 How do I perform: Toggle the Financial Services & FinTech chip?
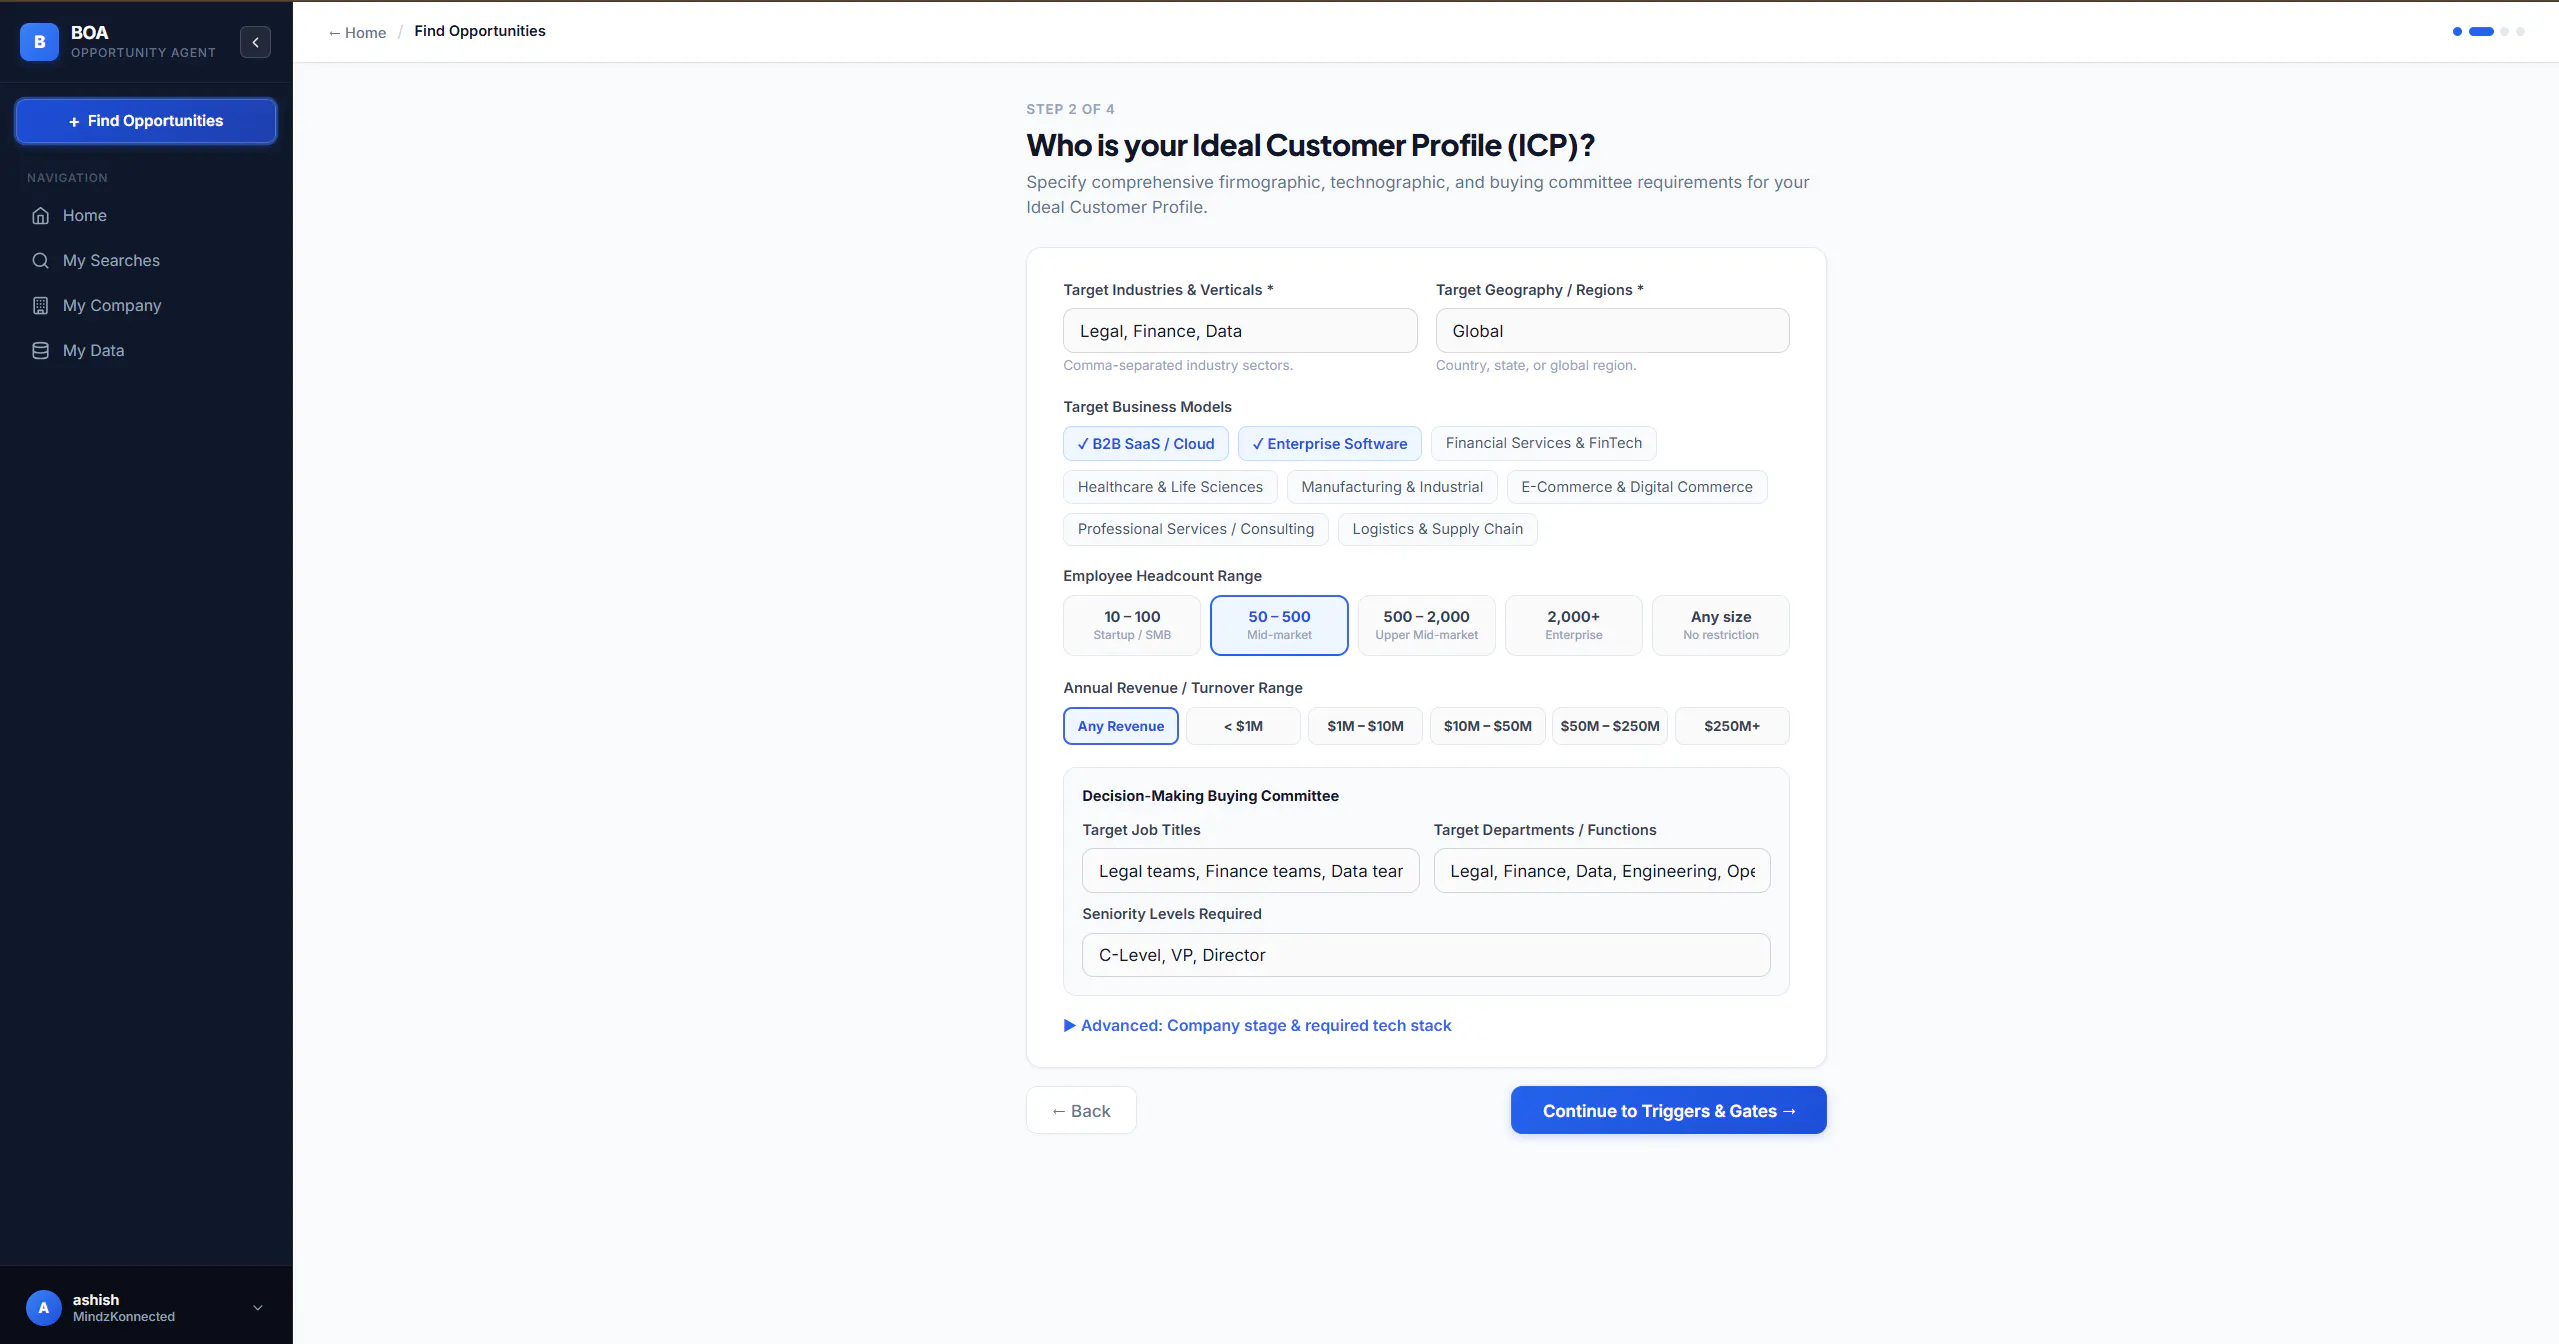tap(1543, 443)
